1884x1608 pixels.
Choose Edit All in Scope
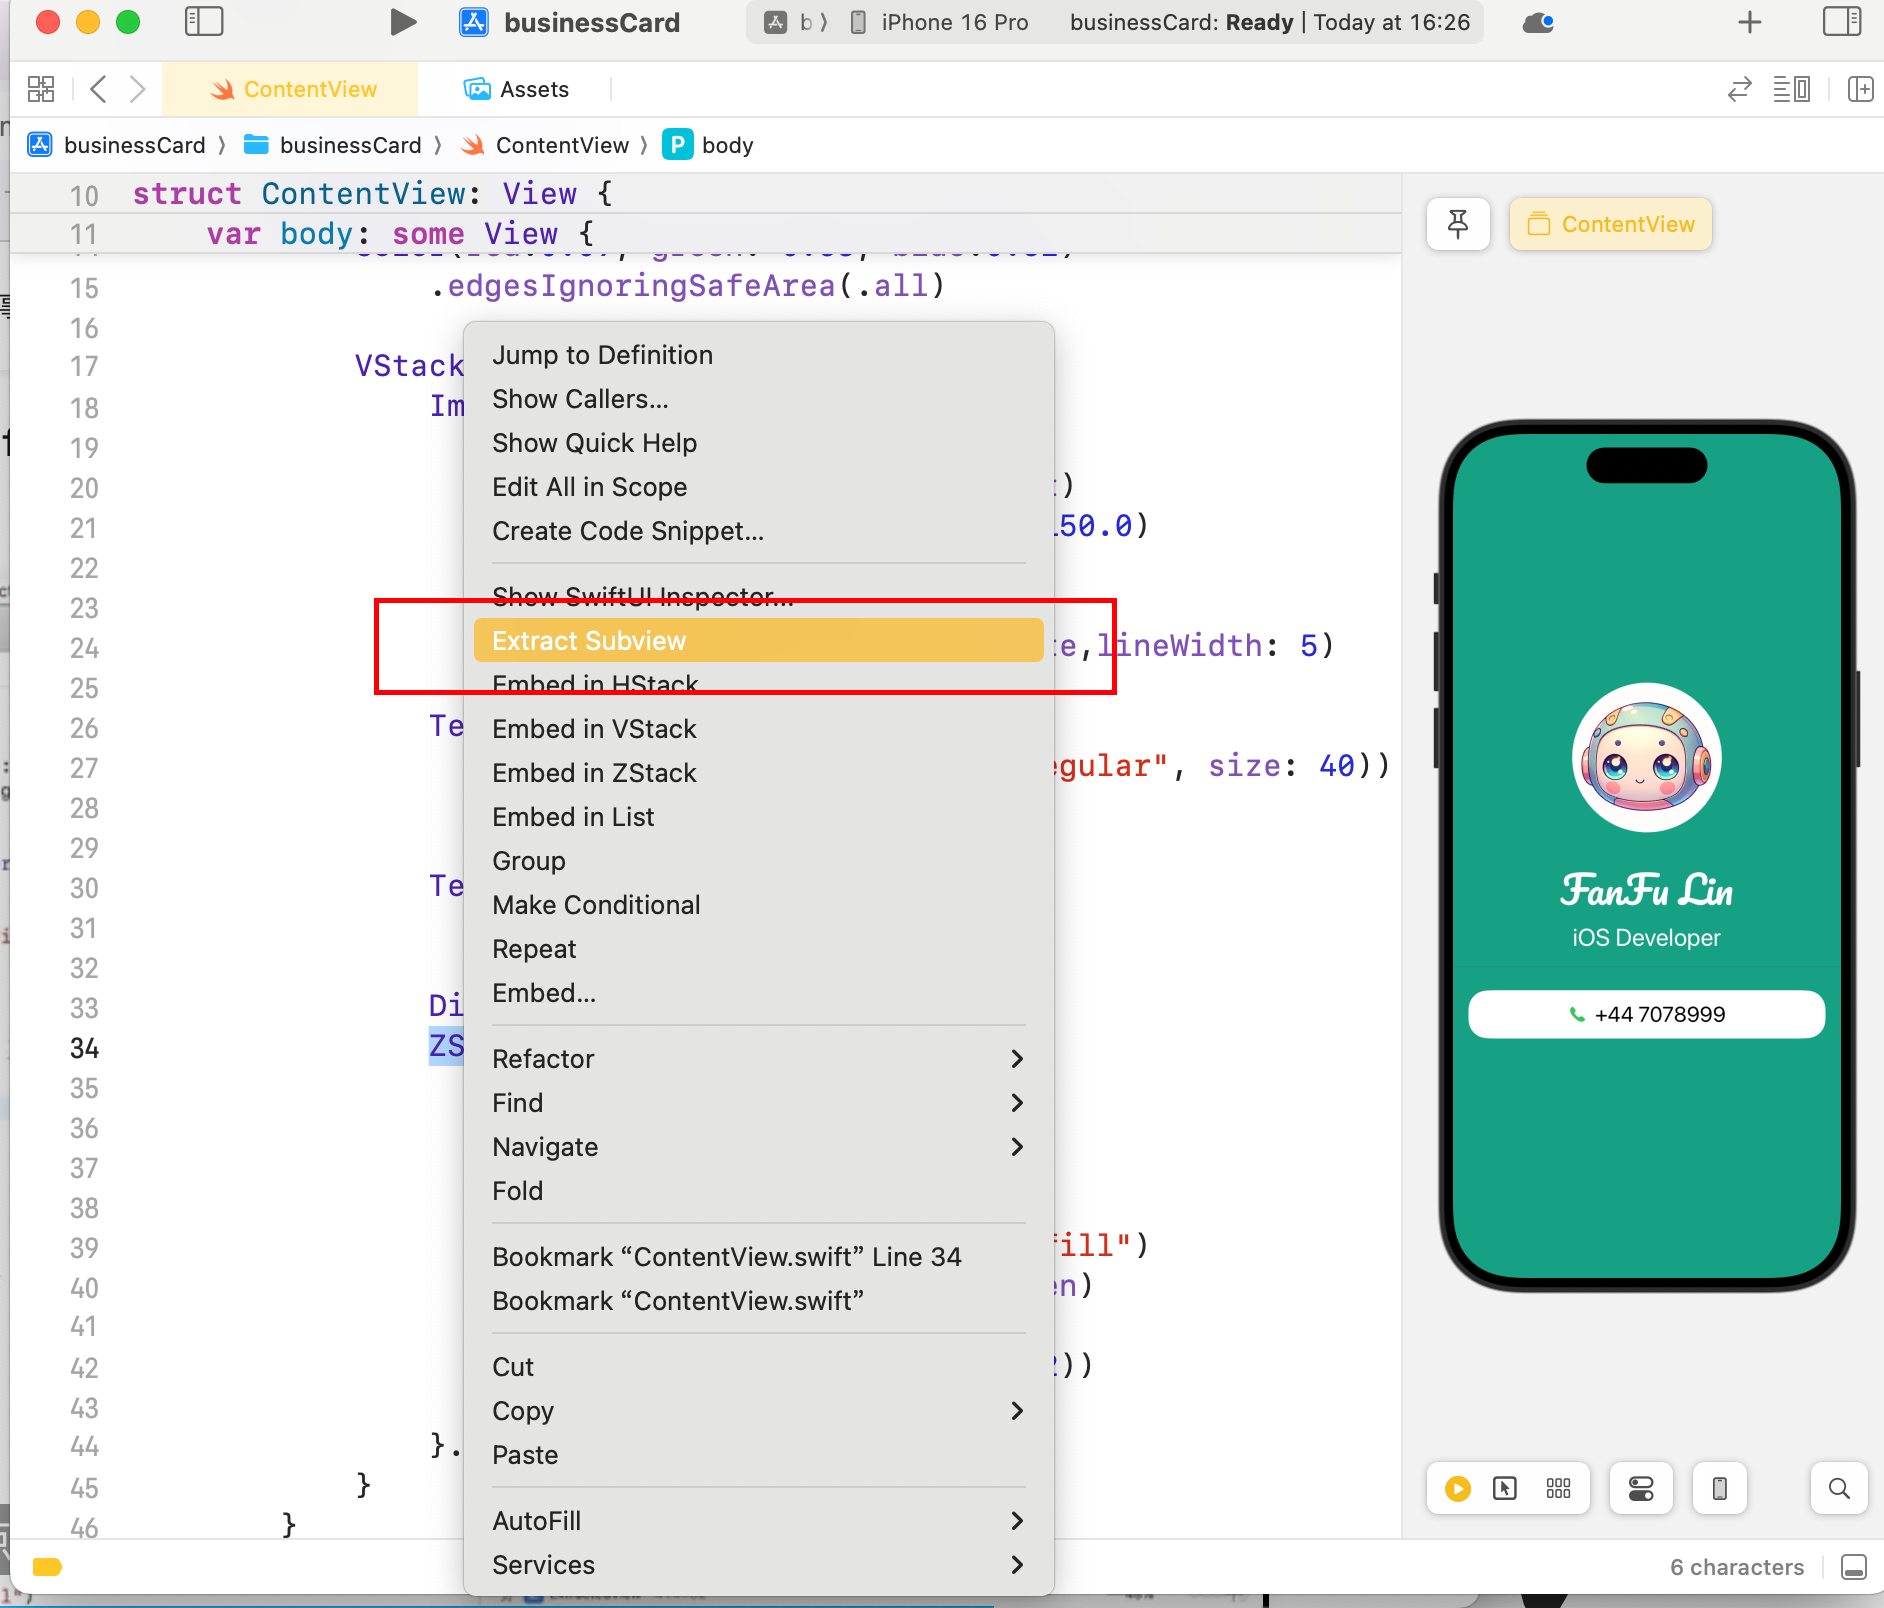click(759, 487)
